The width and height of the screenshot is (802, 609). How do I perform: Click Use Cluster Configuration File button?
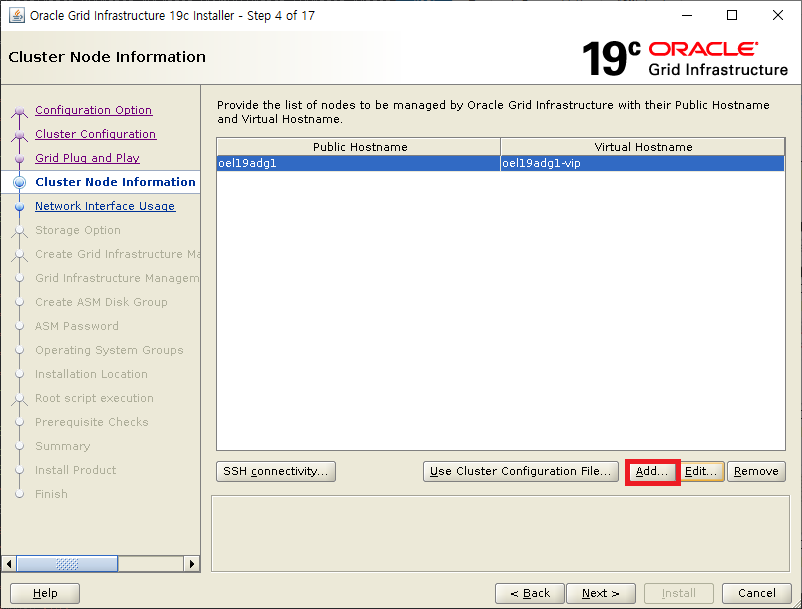[x=521, y=471]
